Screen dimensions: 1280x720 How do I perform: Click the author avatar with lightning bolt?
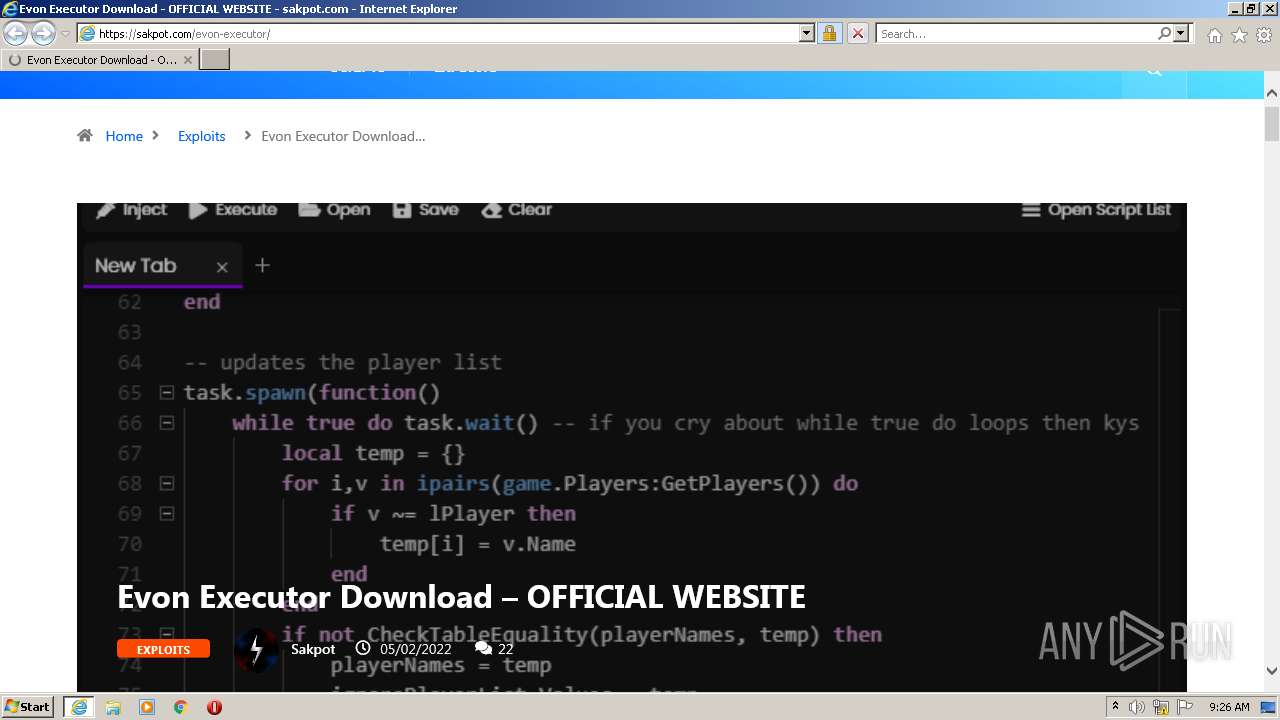[x=256, y=650]
